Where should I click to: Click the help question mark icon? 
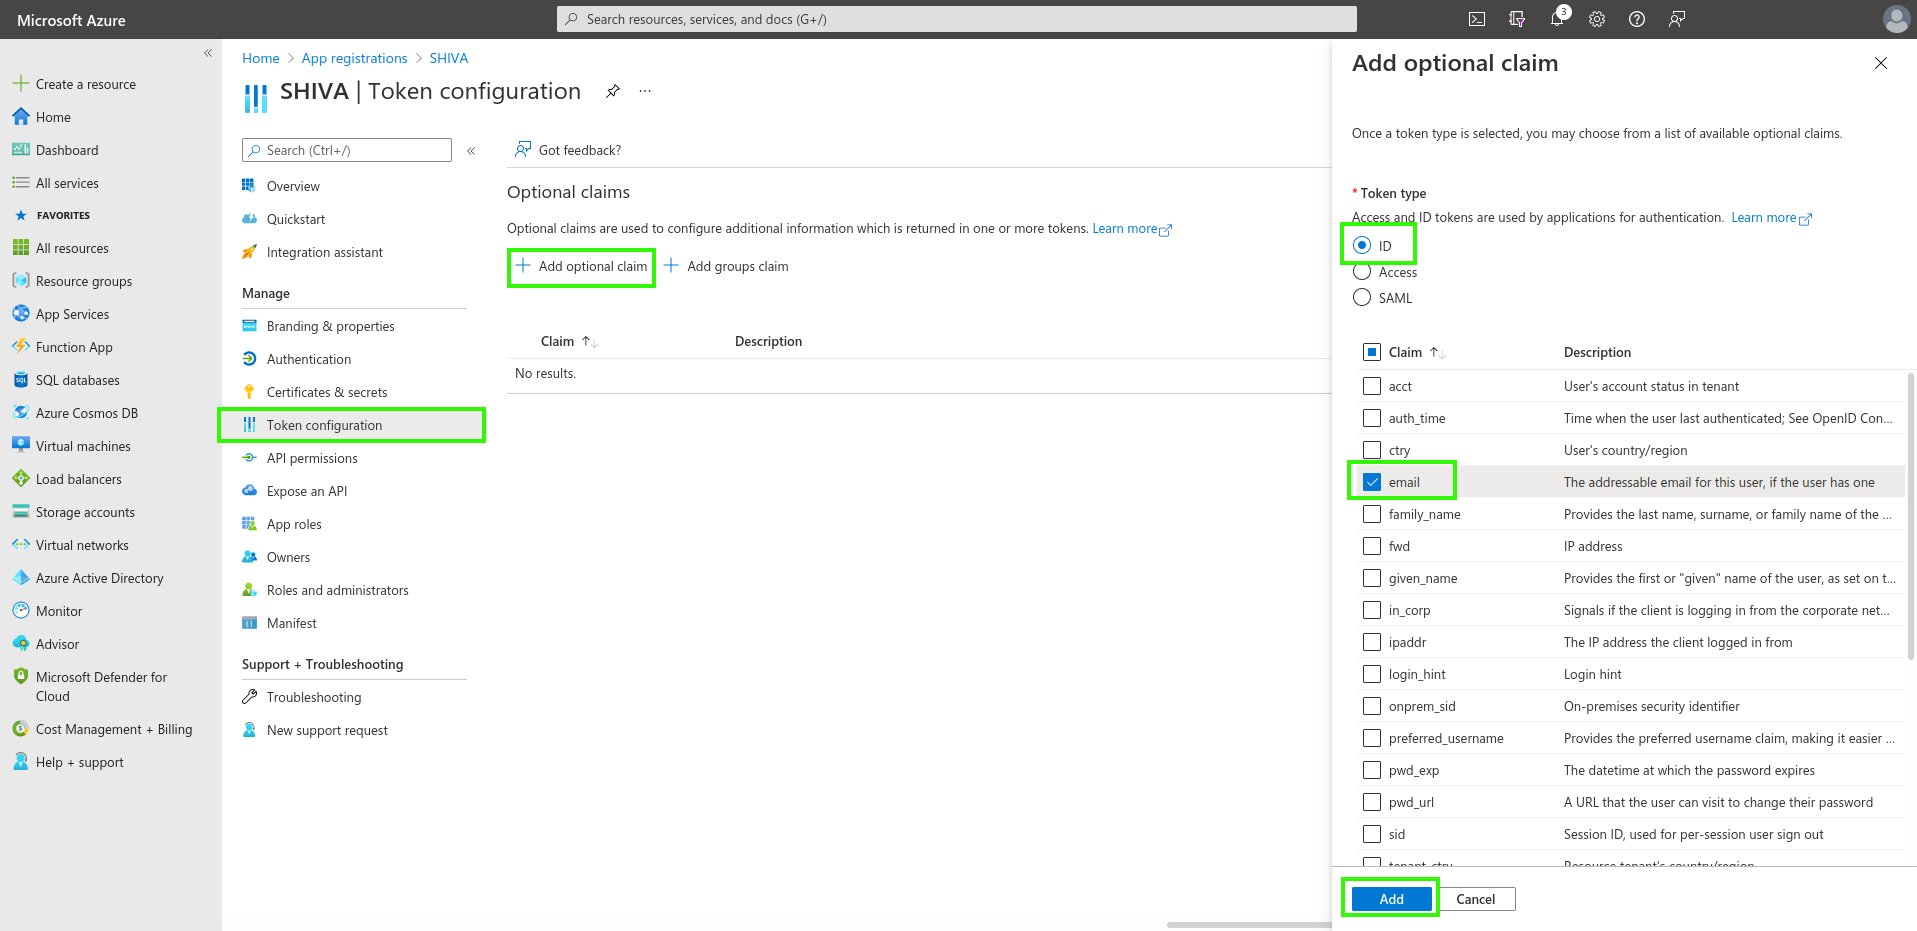1637,19
